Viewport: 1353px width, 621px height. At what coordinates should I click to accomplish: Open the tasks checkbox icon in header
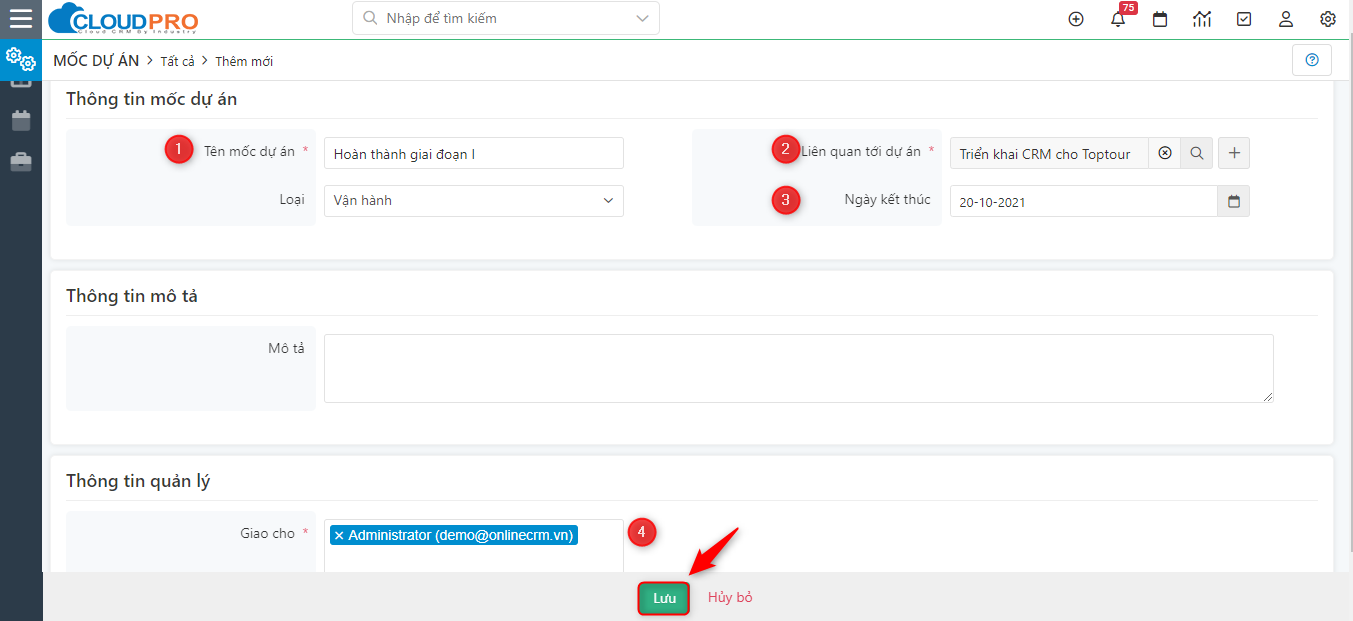coord(1244,19)
